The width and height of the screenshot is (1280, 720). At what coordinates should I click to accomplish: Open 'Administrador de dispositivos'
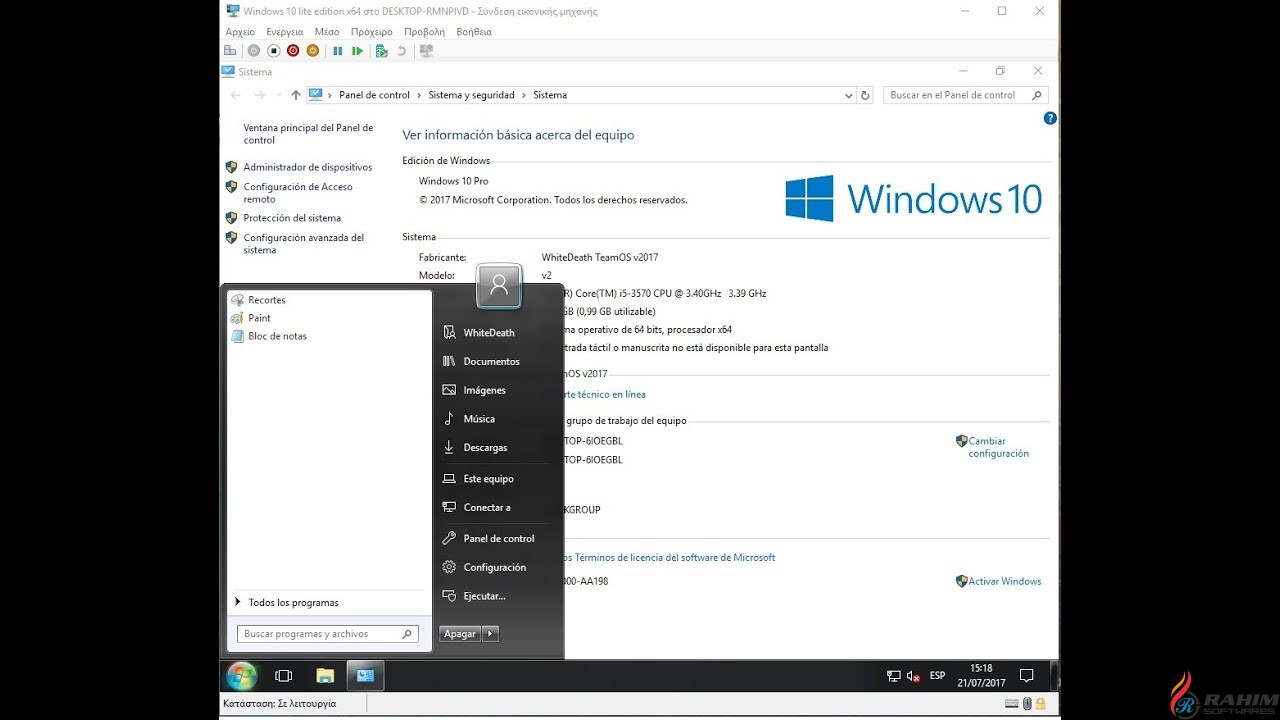pyautogui.click(x=307, y=167)
